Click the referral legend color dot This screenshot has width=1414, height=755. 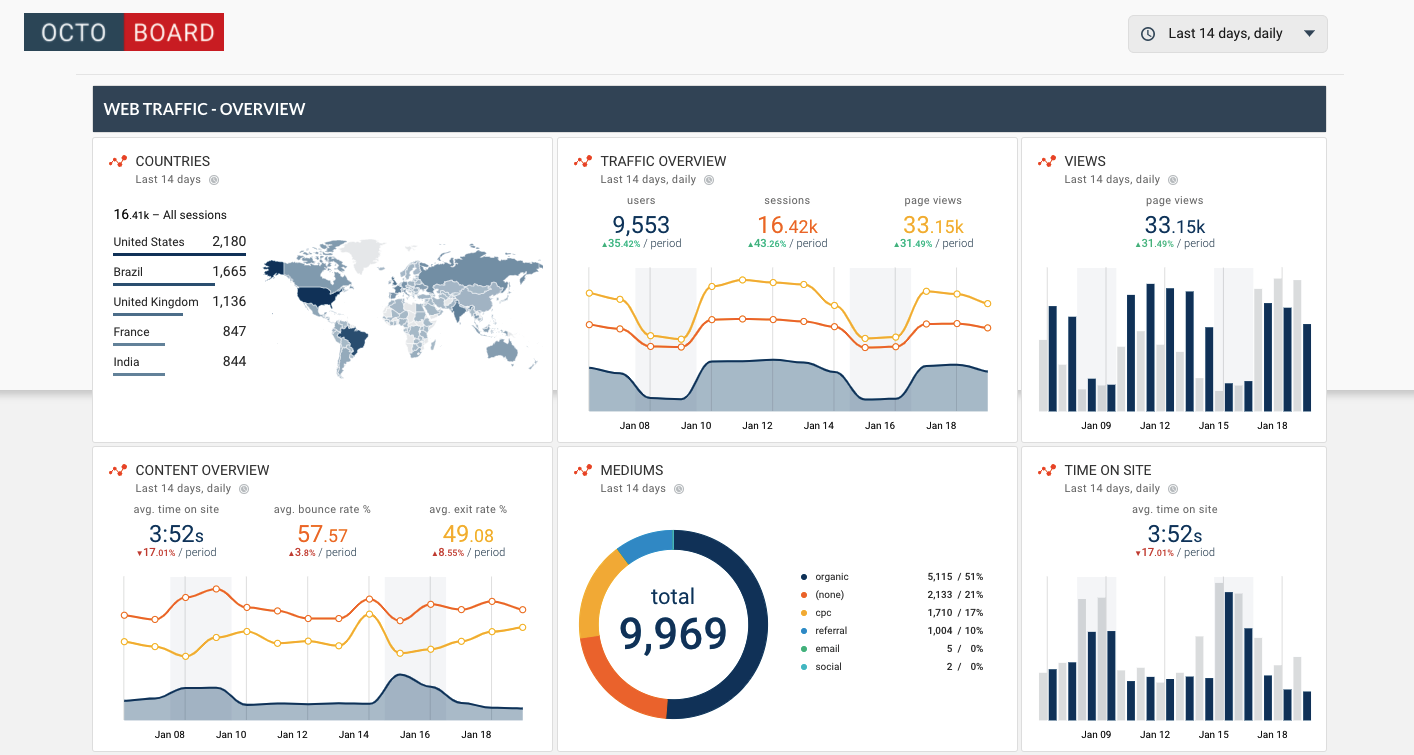tap(804, 631)
